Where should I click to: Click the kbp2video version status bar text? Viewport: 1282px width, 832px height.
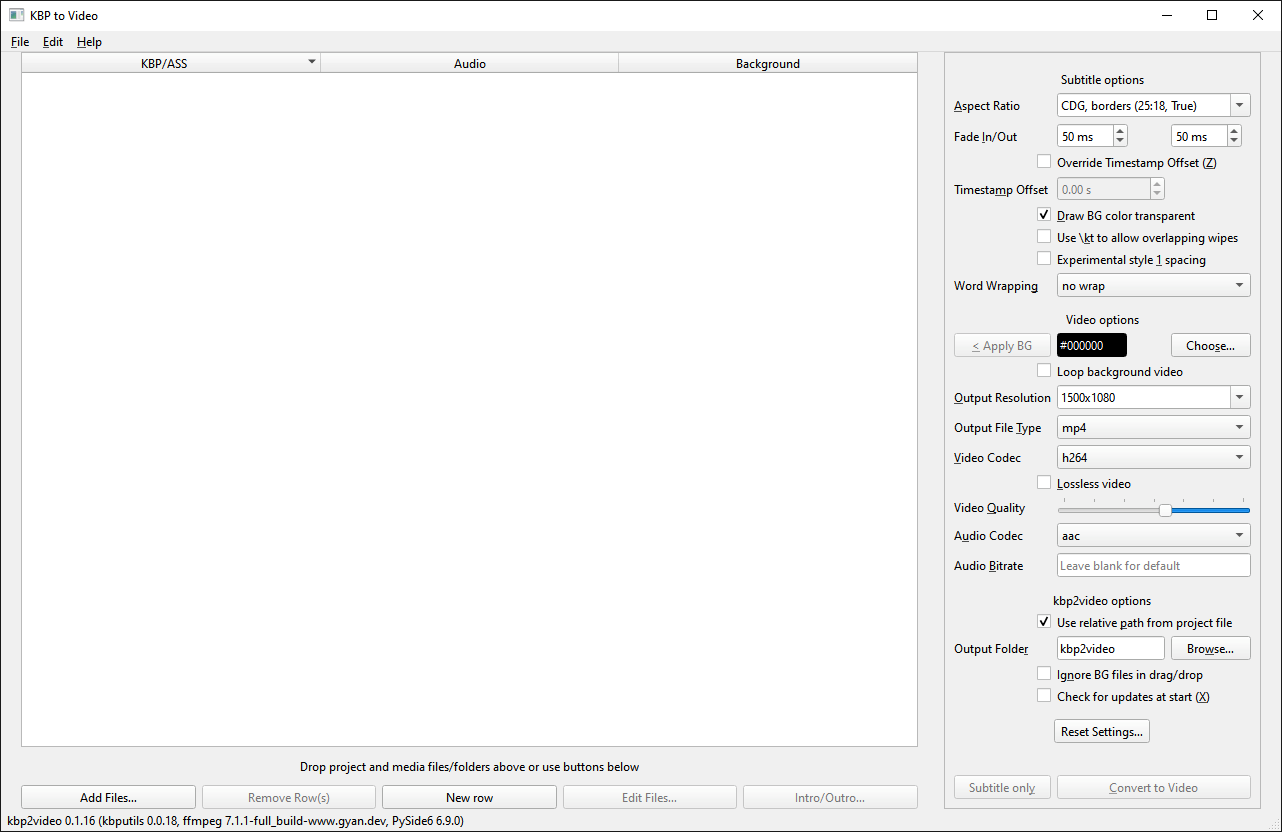tap(235, 821)
